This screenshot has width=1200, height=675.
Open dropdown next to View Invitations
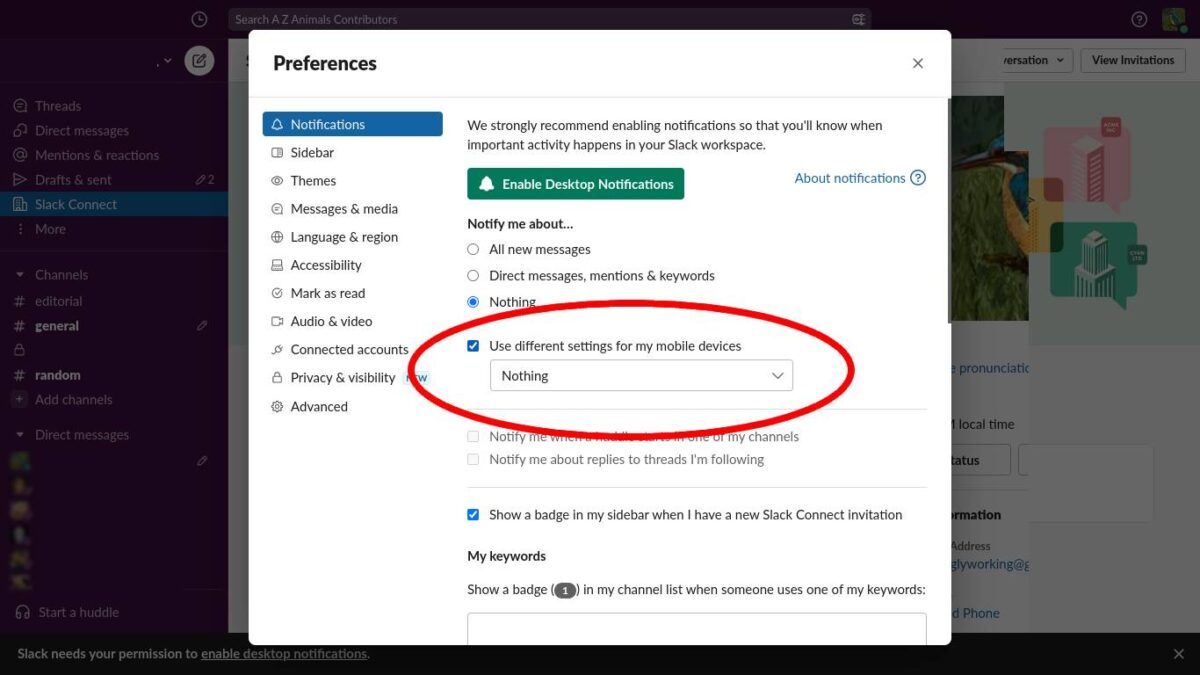click(x=1062, y=60)
